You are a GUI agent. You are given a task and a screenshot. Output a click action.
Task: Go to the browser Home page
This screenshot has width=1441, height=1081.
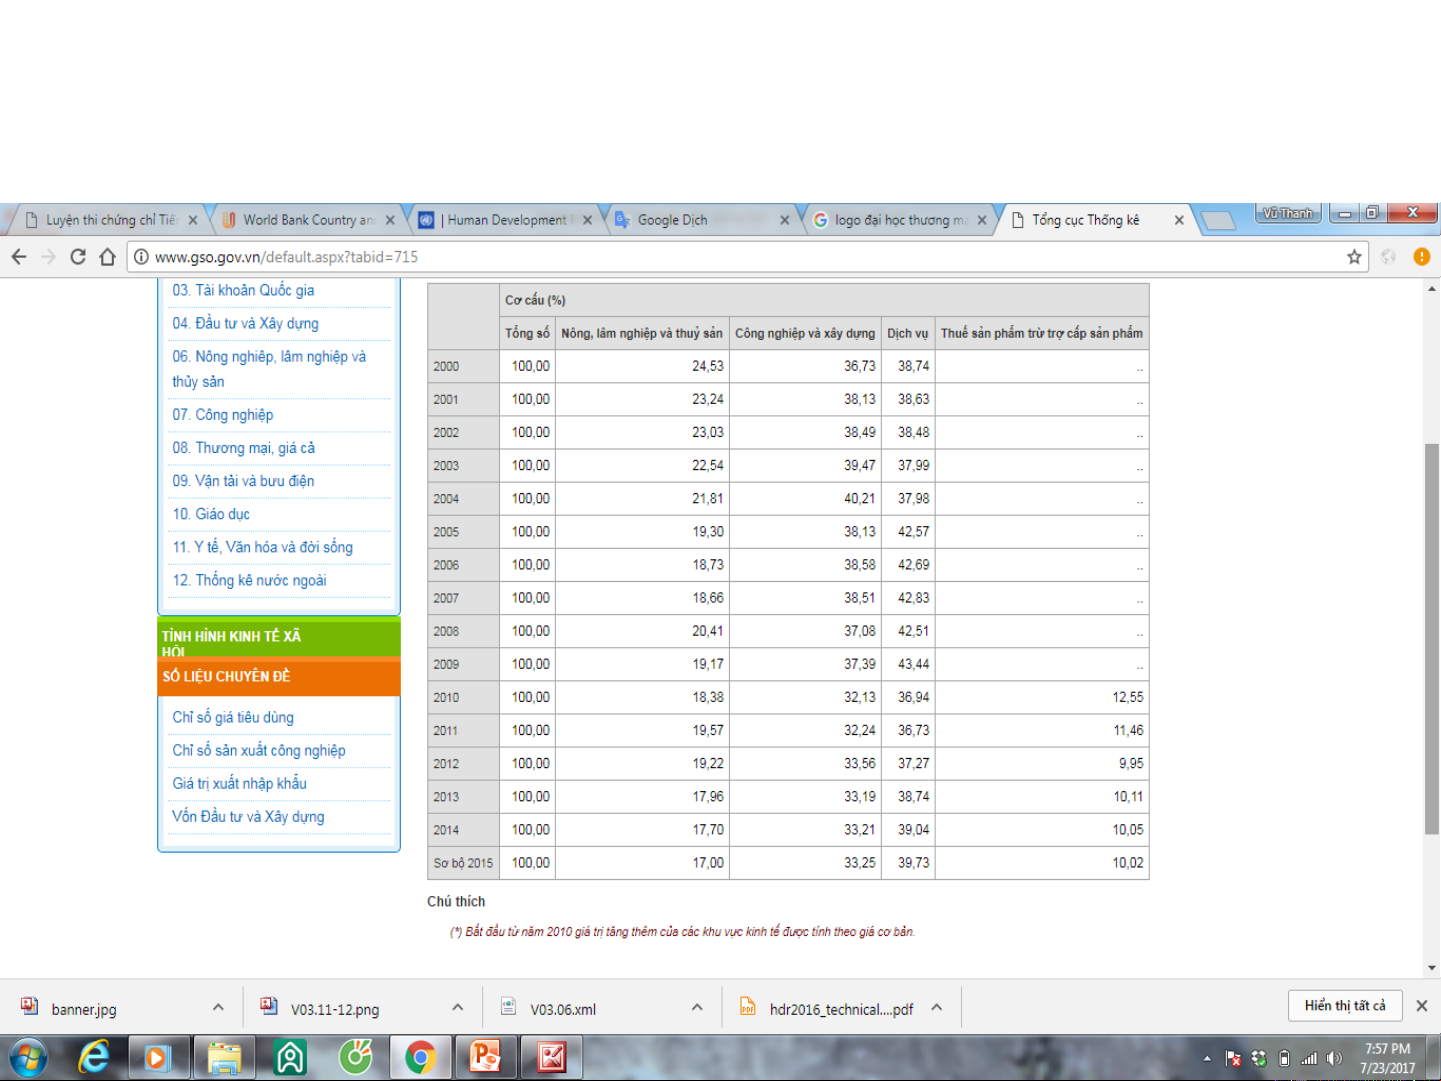point(107,257)
